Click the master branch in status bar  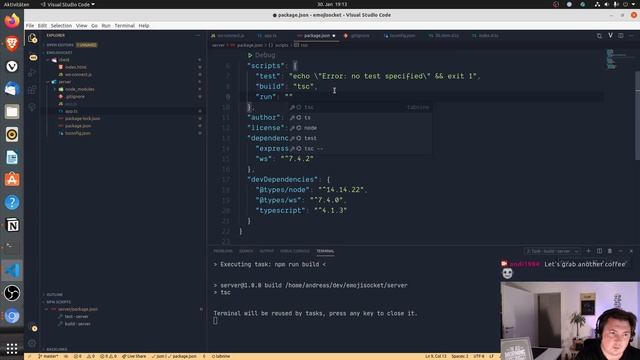click(x=48, y=356)
